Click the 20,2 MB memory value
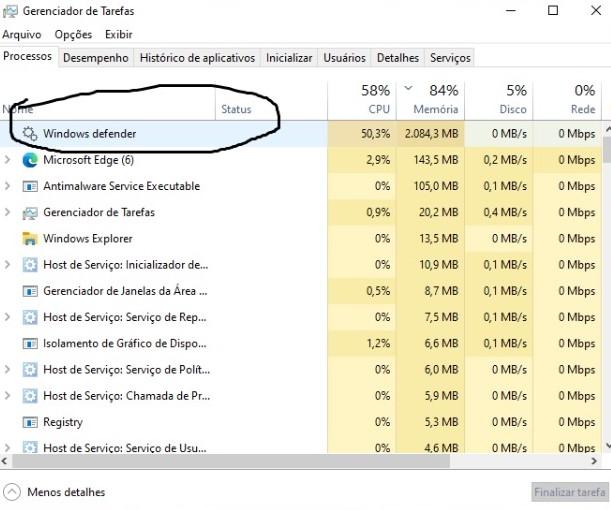611x510 pixels. tap(438, 212)
